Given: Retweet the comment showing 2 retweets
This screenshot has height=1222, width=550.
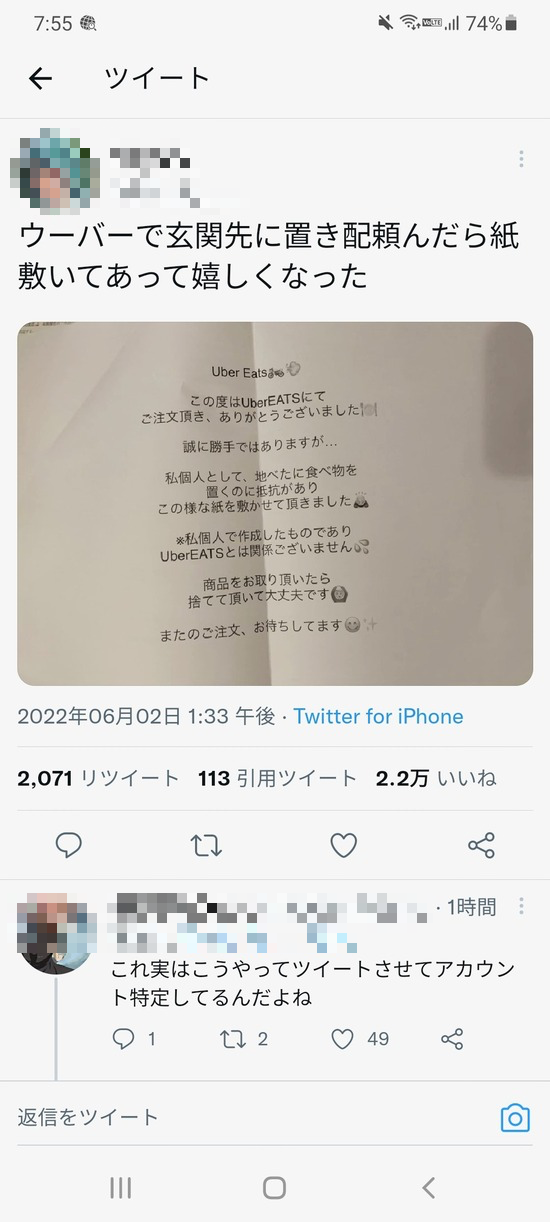Looking at the screenshot, I should click(243, 1039).
